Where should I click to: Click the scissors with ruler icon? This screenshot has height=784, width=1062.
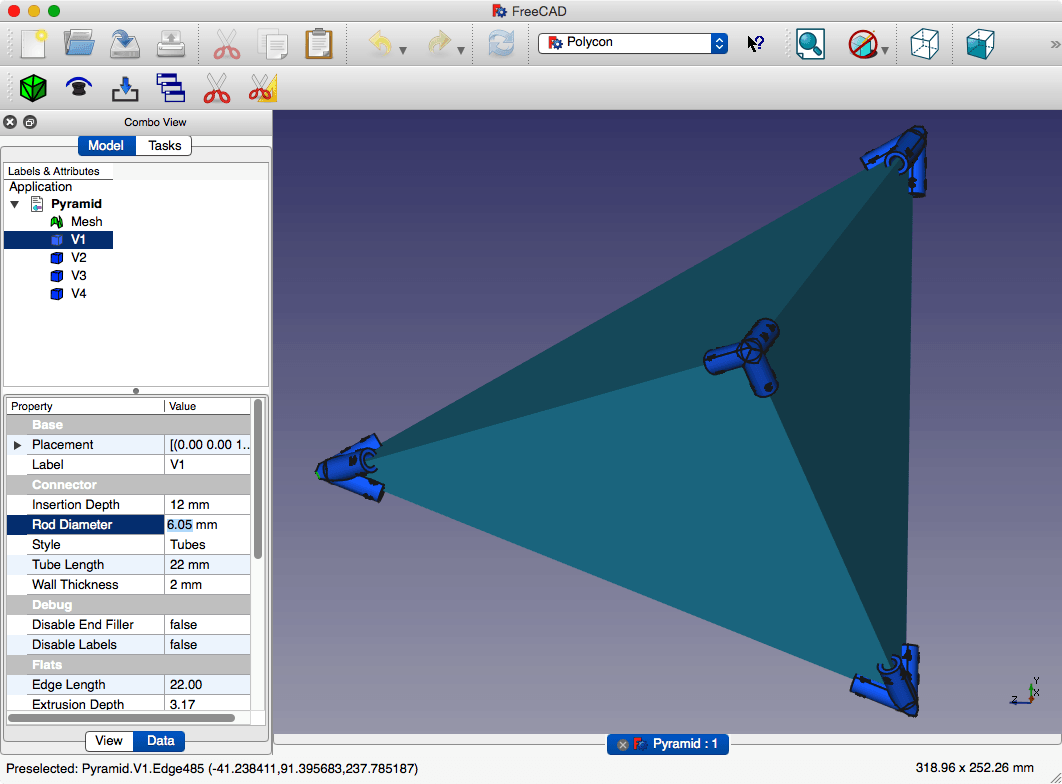pyautogui.click(x=262, y=88)
